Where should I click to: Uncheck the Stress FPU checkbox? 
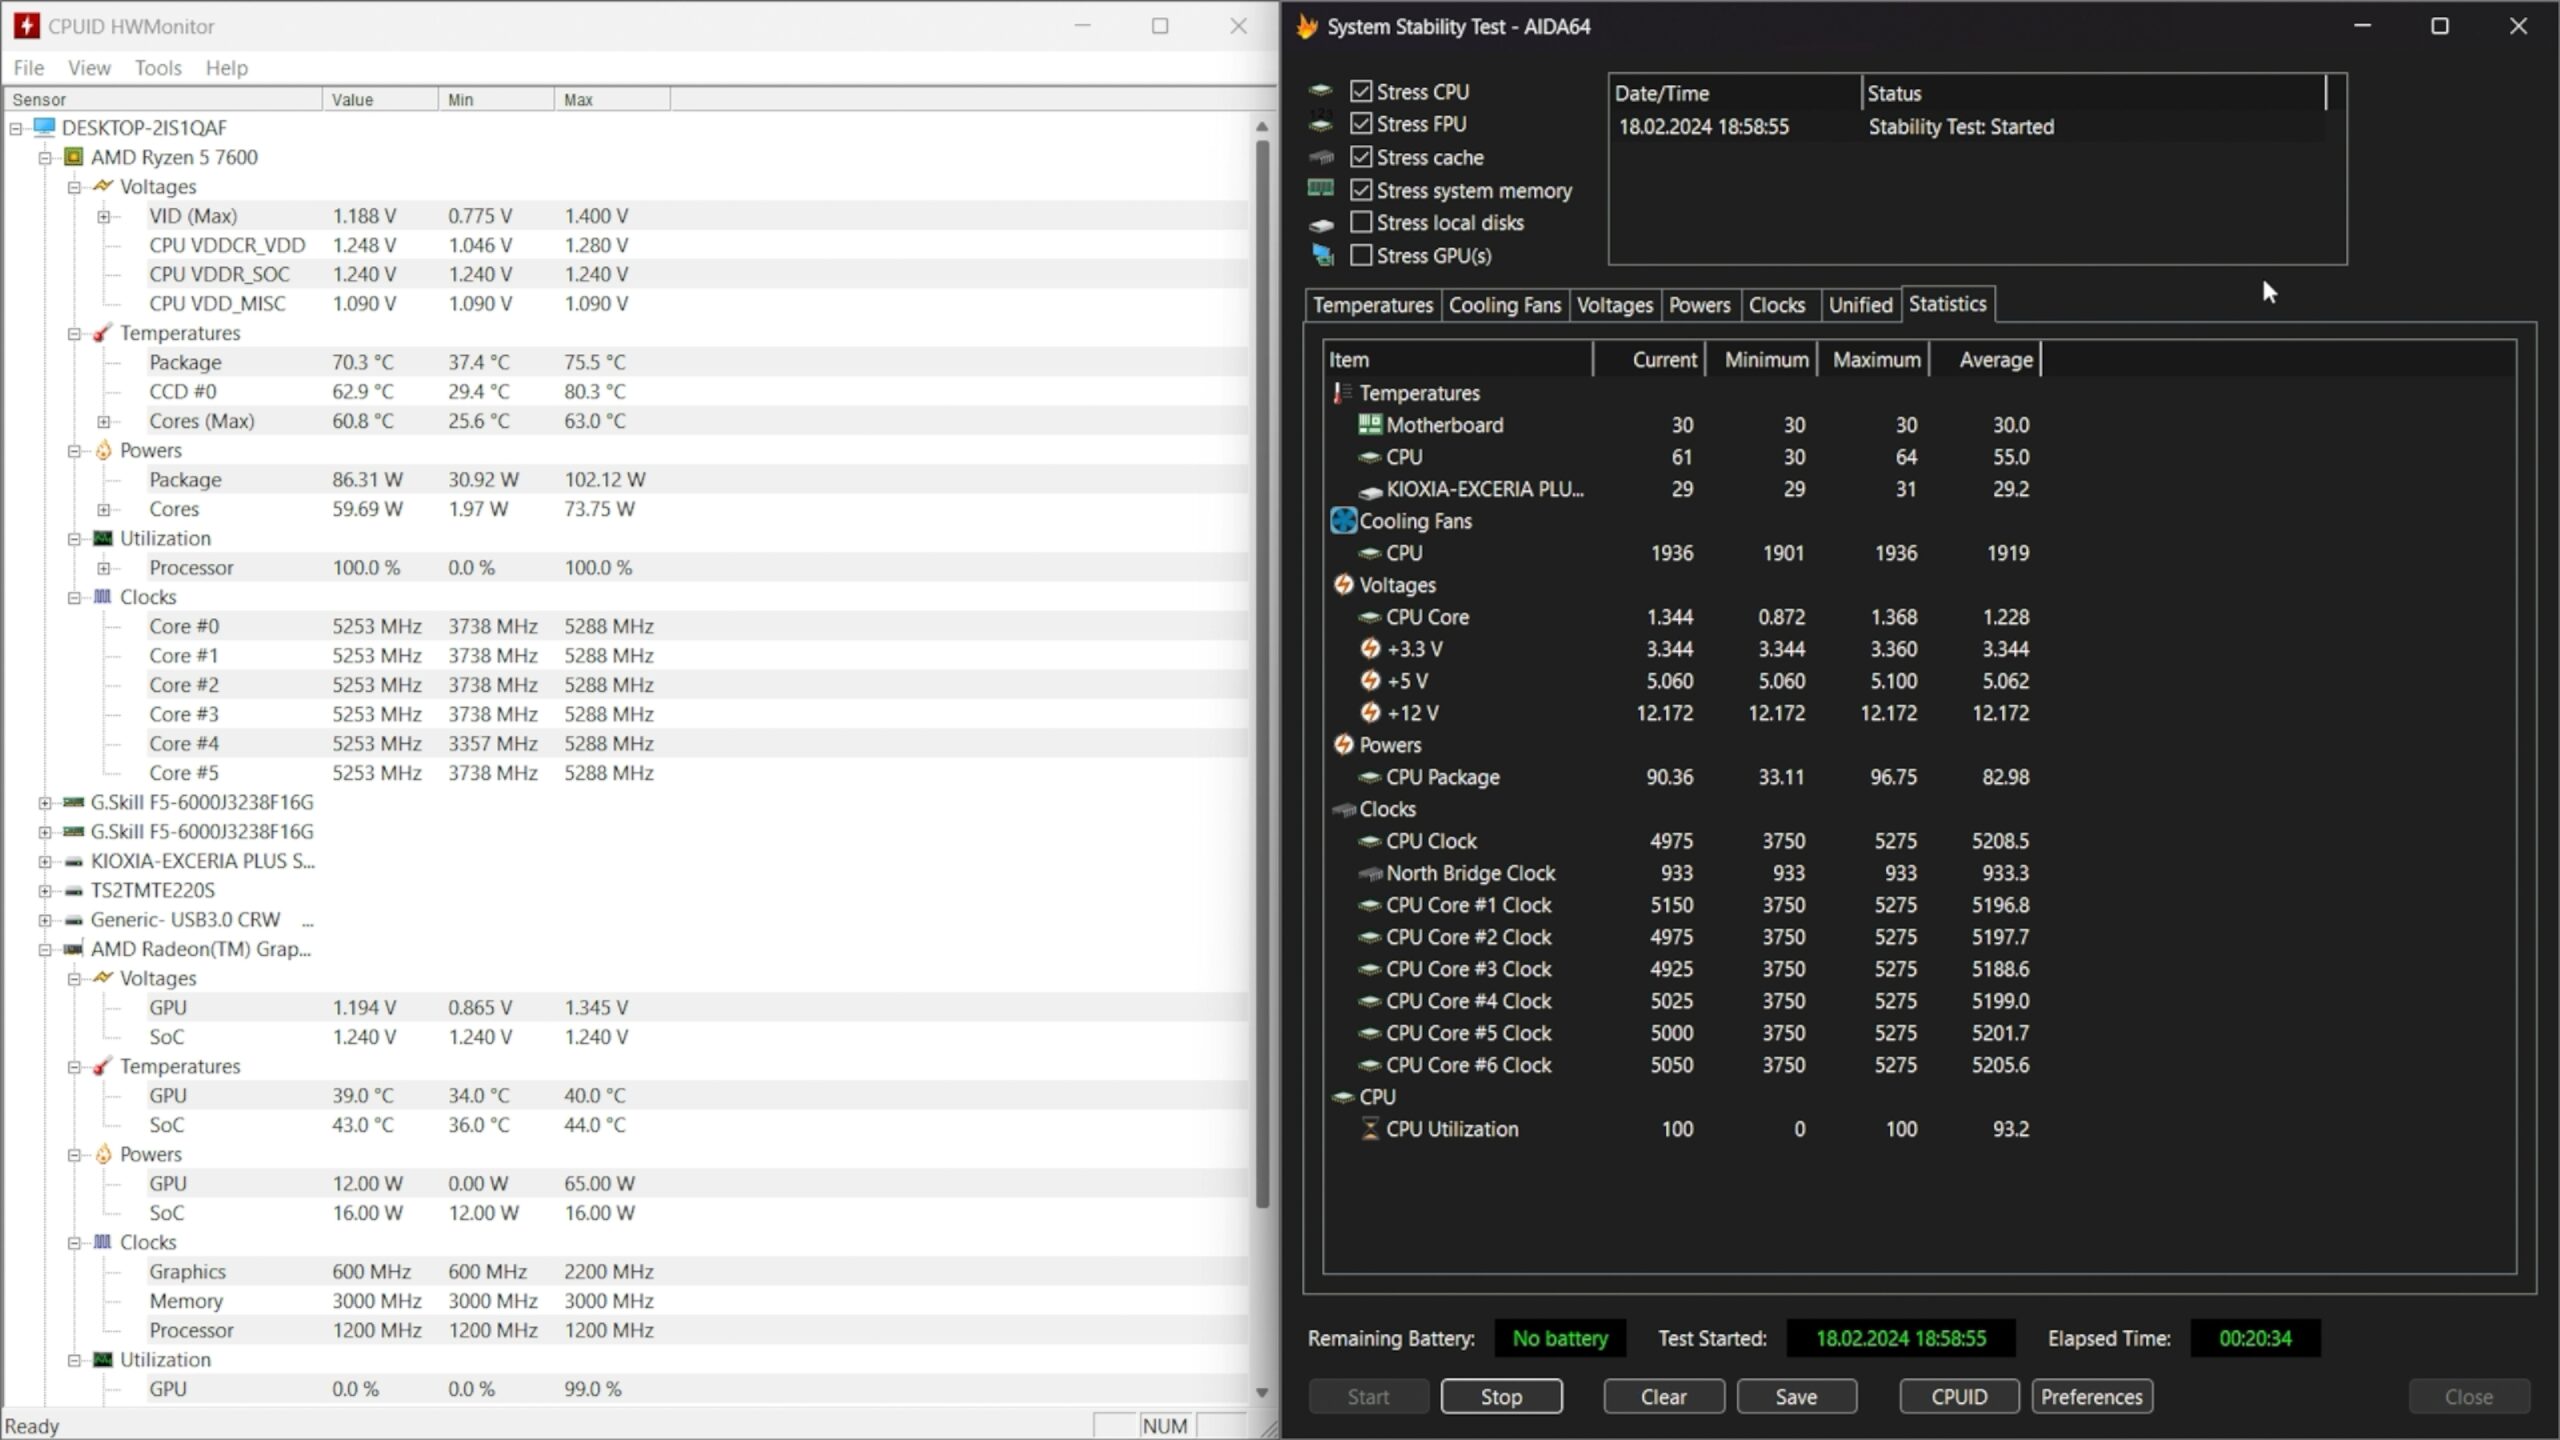tap(1361, 123)
